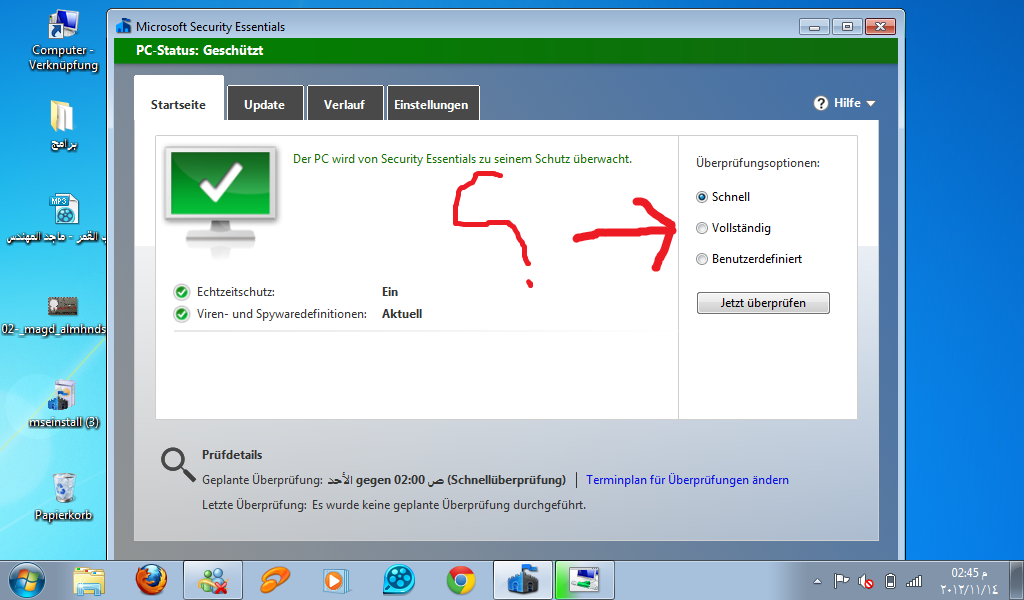Click the Jetzt überprüfen button
1024x600 pixels.
(x=763, y=303)
